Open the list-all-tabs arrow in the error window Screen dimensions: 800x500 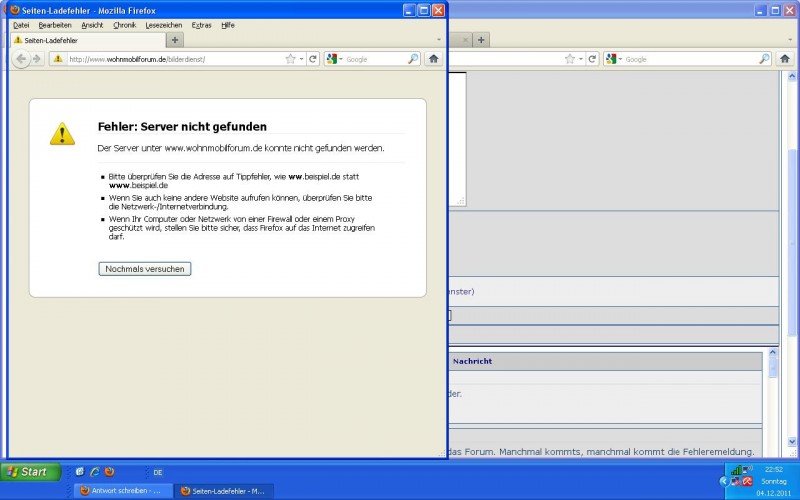[x=439, y=40]
